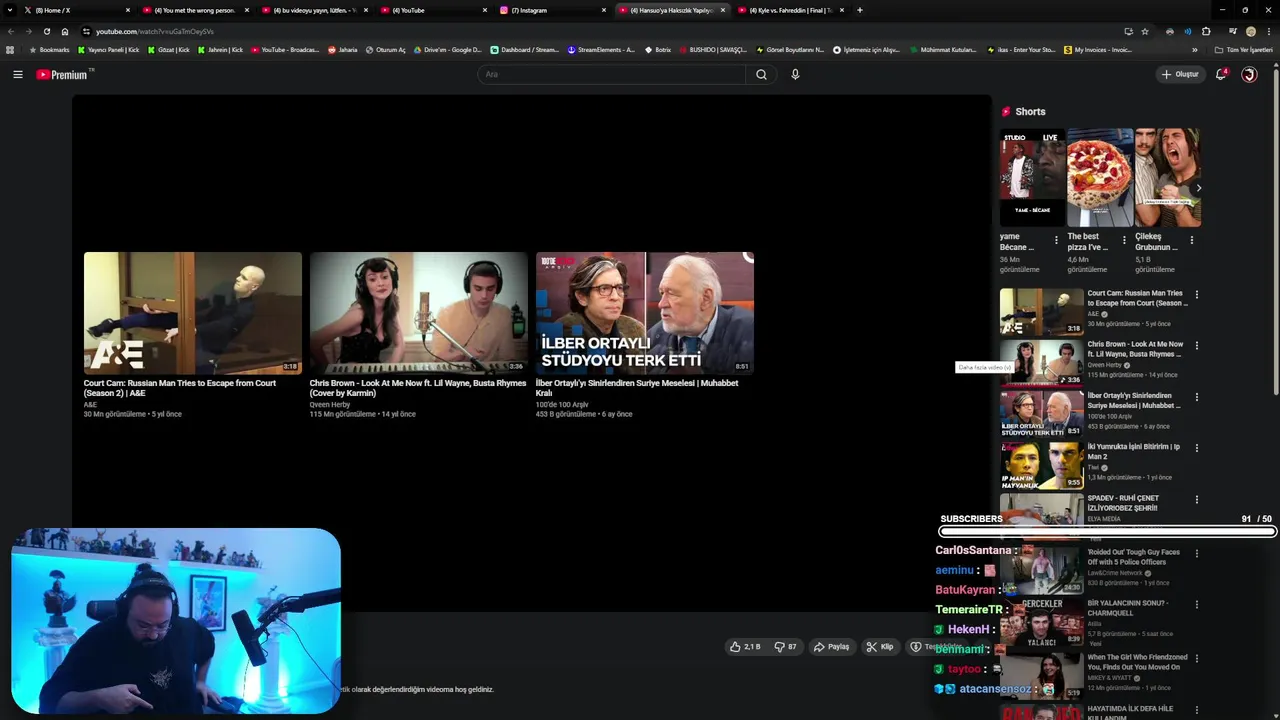
Task: Switch to 'bu videoyu yayın, lütfen' tab
Action: (314, 10)
